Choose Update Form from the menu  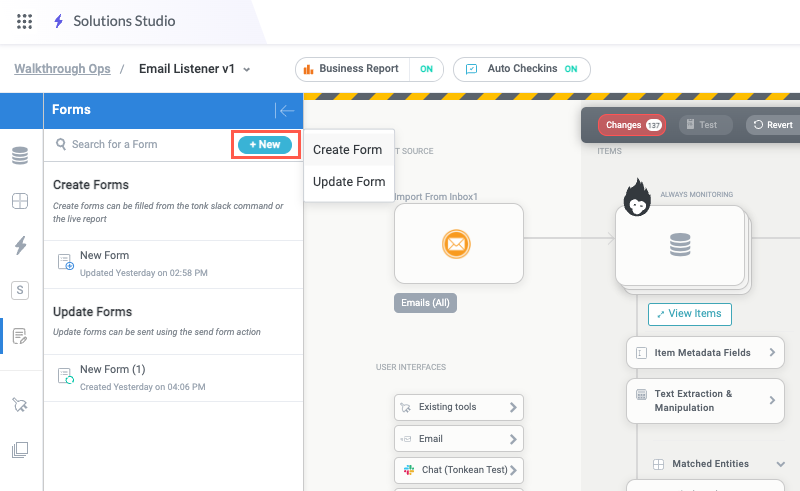pos(349,182)
